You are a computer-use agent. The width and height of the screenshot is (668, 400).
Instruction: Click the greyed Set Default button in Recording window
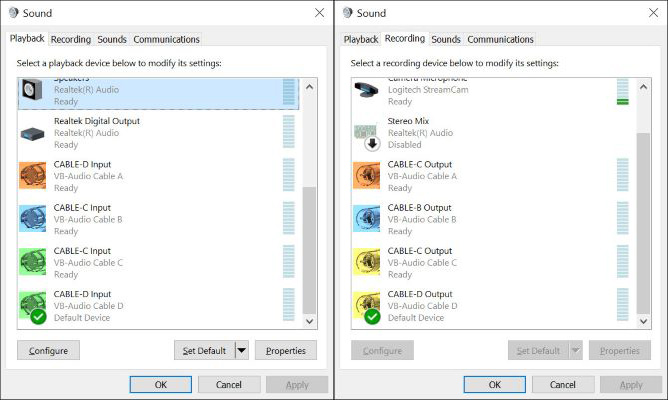538,350
